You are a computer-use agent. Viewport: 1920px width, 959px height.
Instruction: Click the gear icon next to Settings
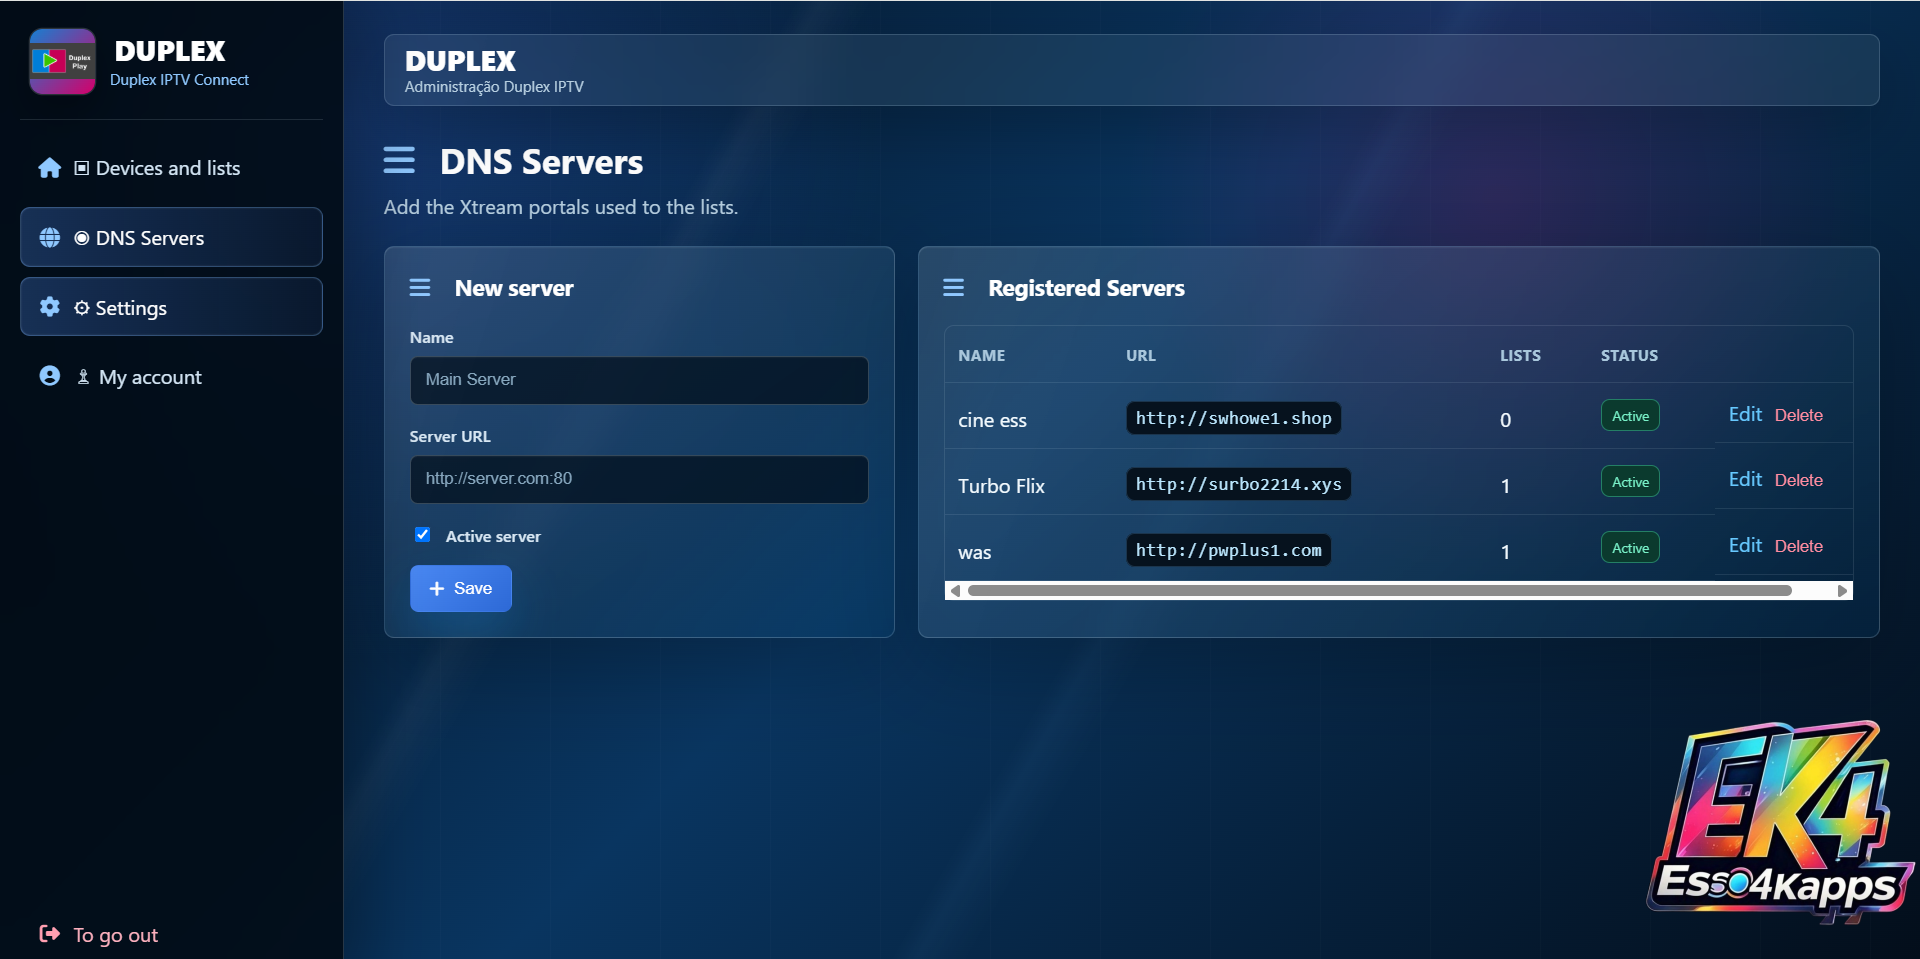click(50, 307)
